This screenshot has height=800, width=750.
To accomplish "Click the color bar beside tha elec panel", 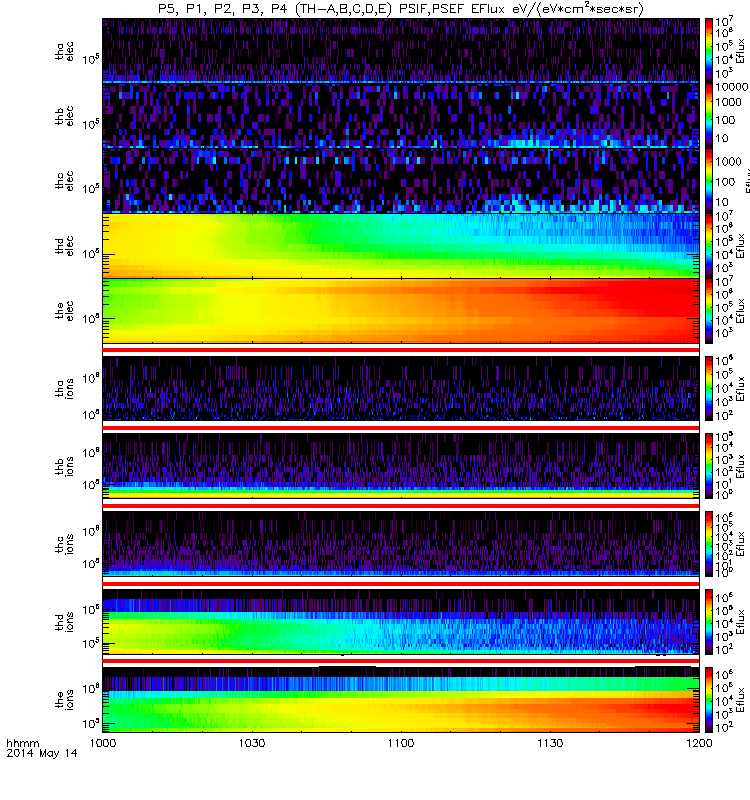I will coord(709,51).
